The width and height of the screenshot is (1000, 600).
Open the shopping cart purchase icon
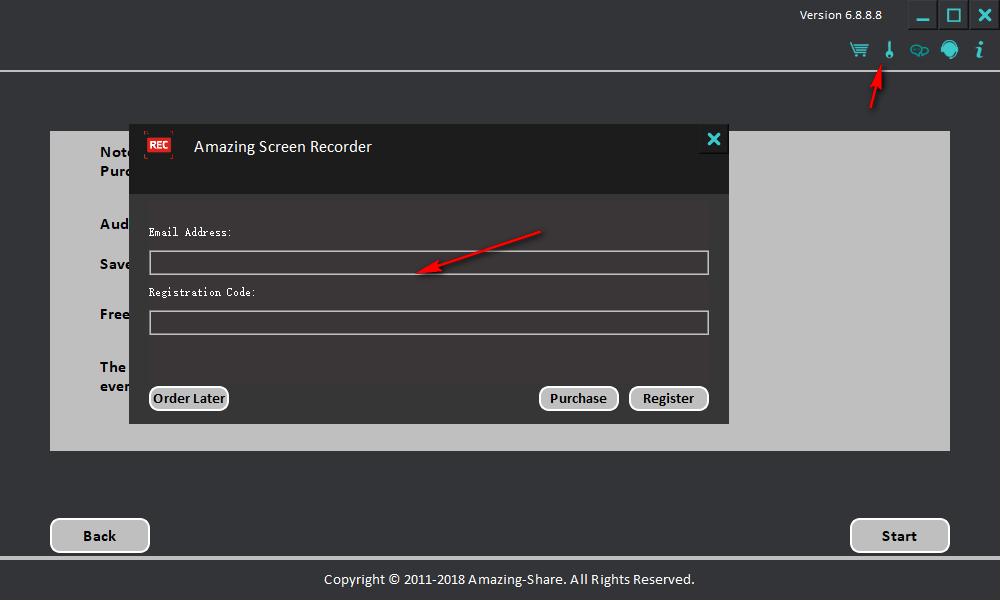point(859,50)
